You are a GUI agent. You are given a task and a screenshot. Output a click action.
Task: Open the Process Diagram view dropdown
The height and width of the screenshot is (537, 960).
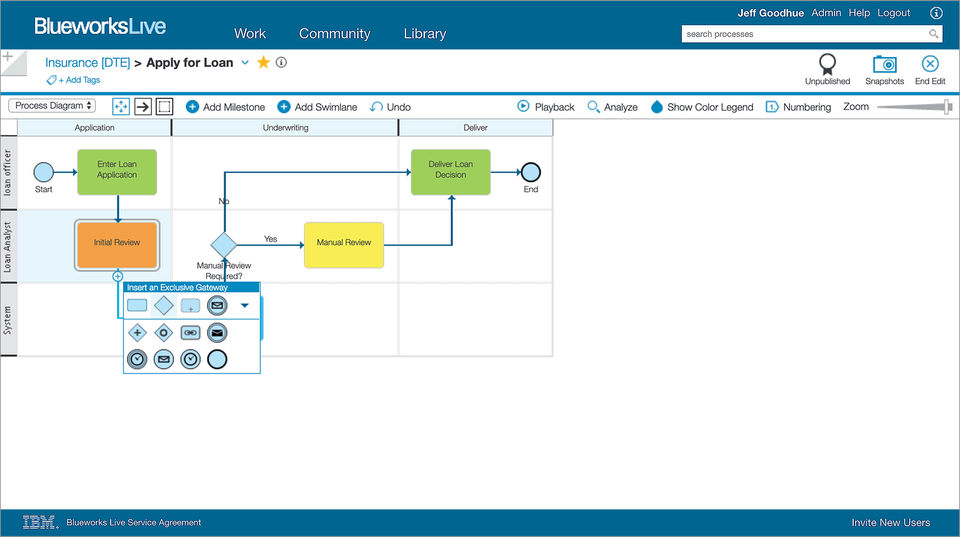tap(52, 105)
